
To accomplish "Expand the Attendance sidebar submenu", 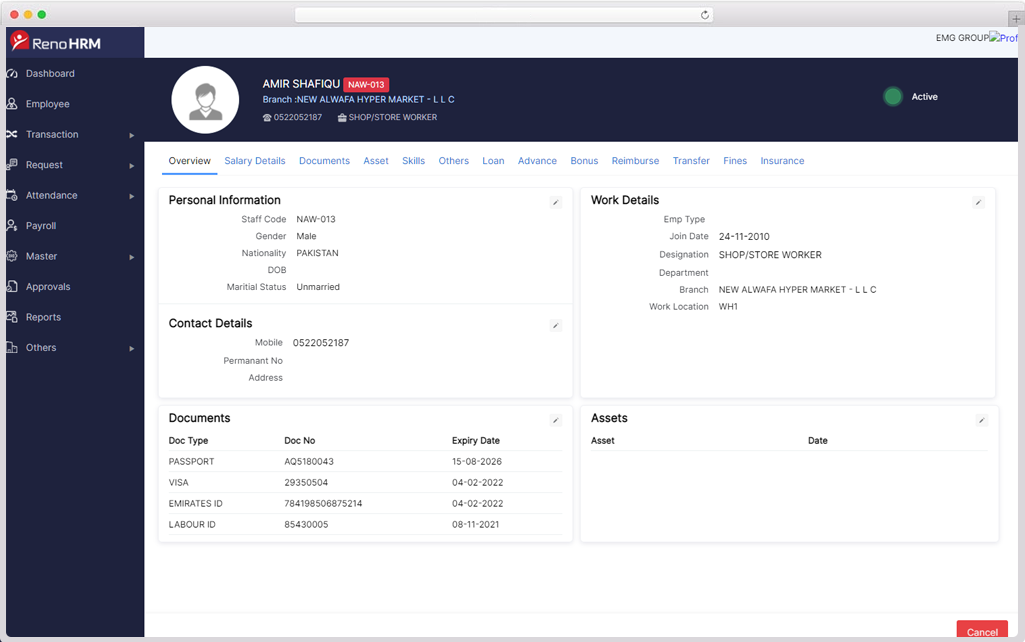I will pyautogui.click(x=131, y=196).
